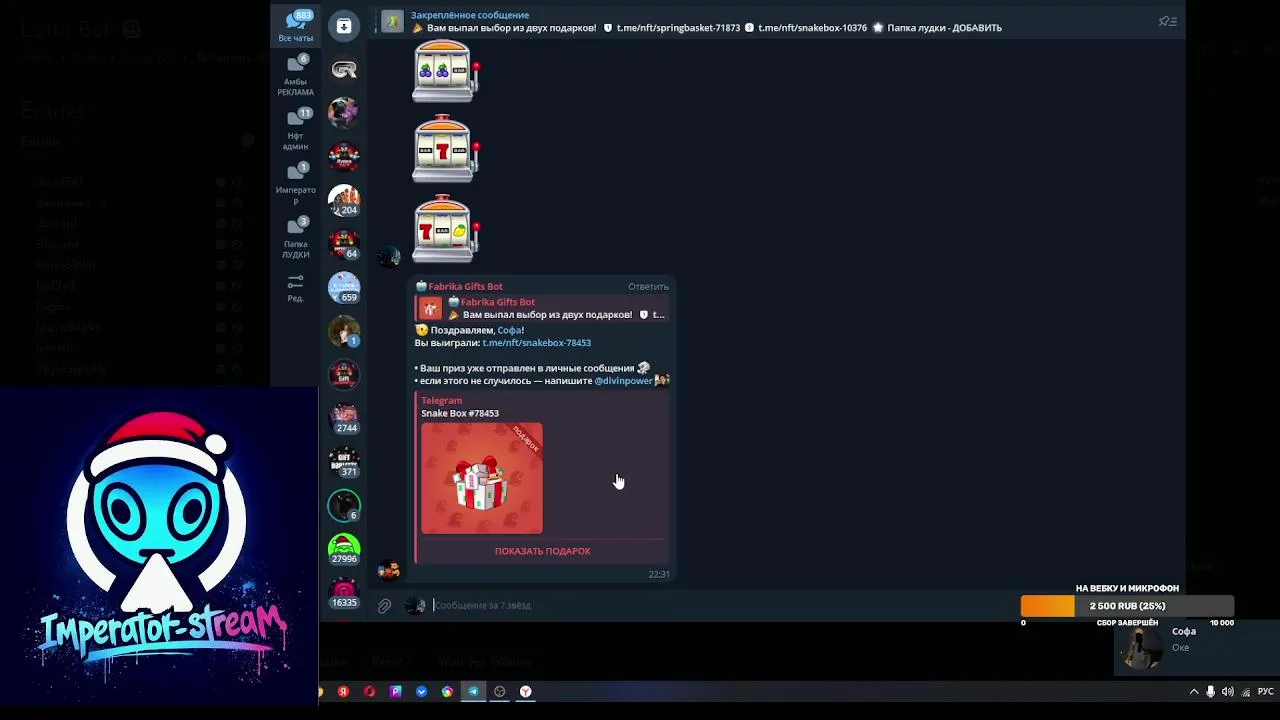1280x720 pixels.
Task: Click the Ответить reply button
Action: tap(648, 287)
